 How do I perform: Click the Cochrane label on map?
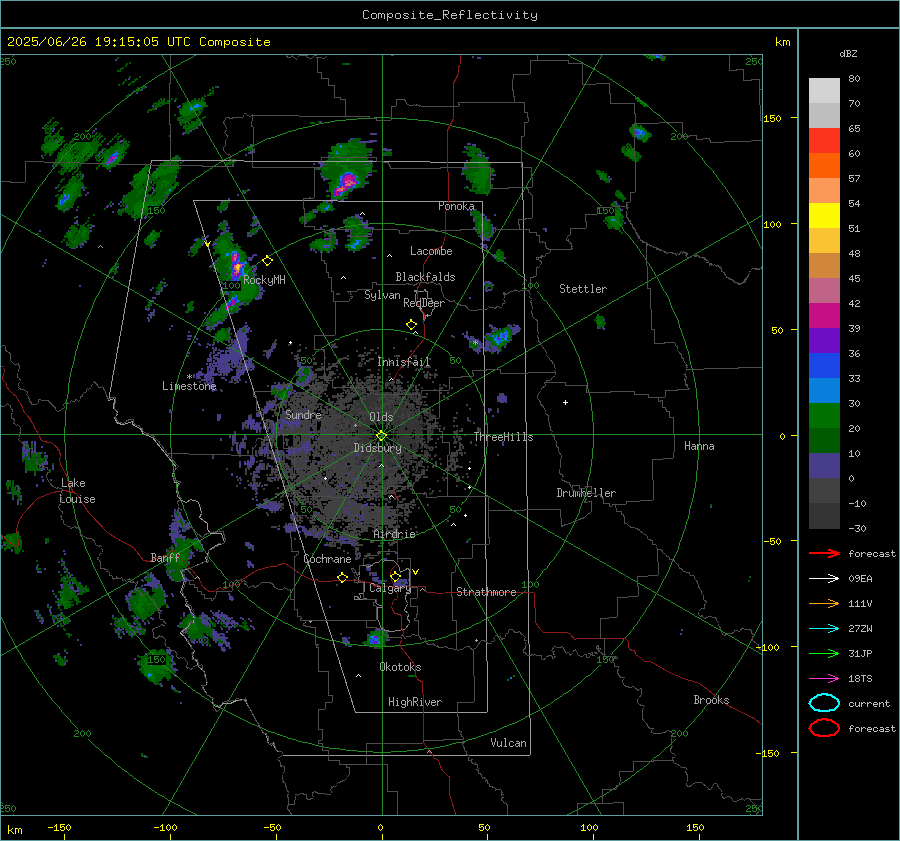[x=327, y=559]
